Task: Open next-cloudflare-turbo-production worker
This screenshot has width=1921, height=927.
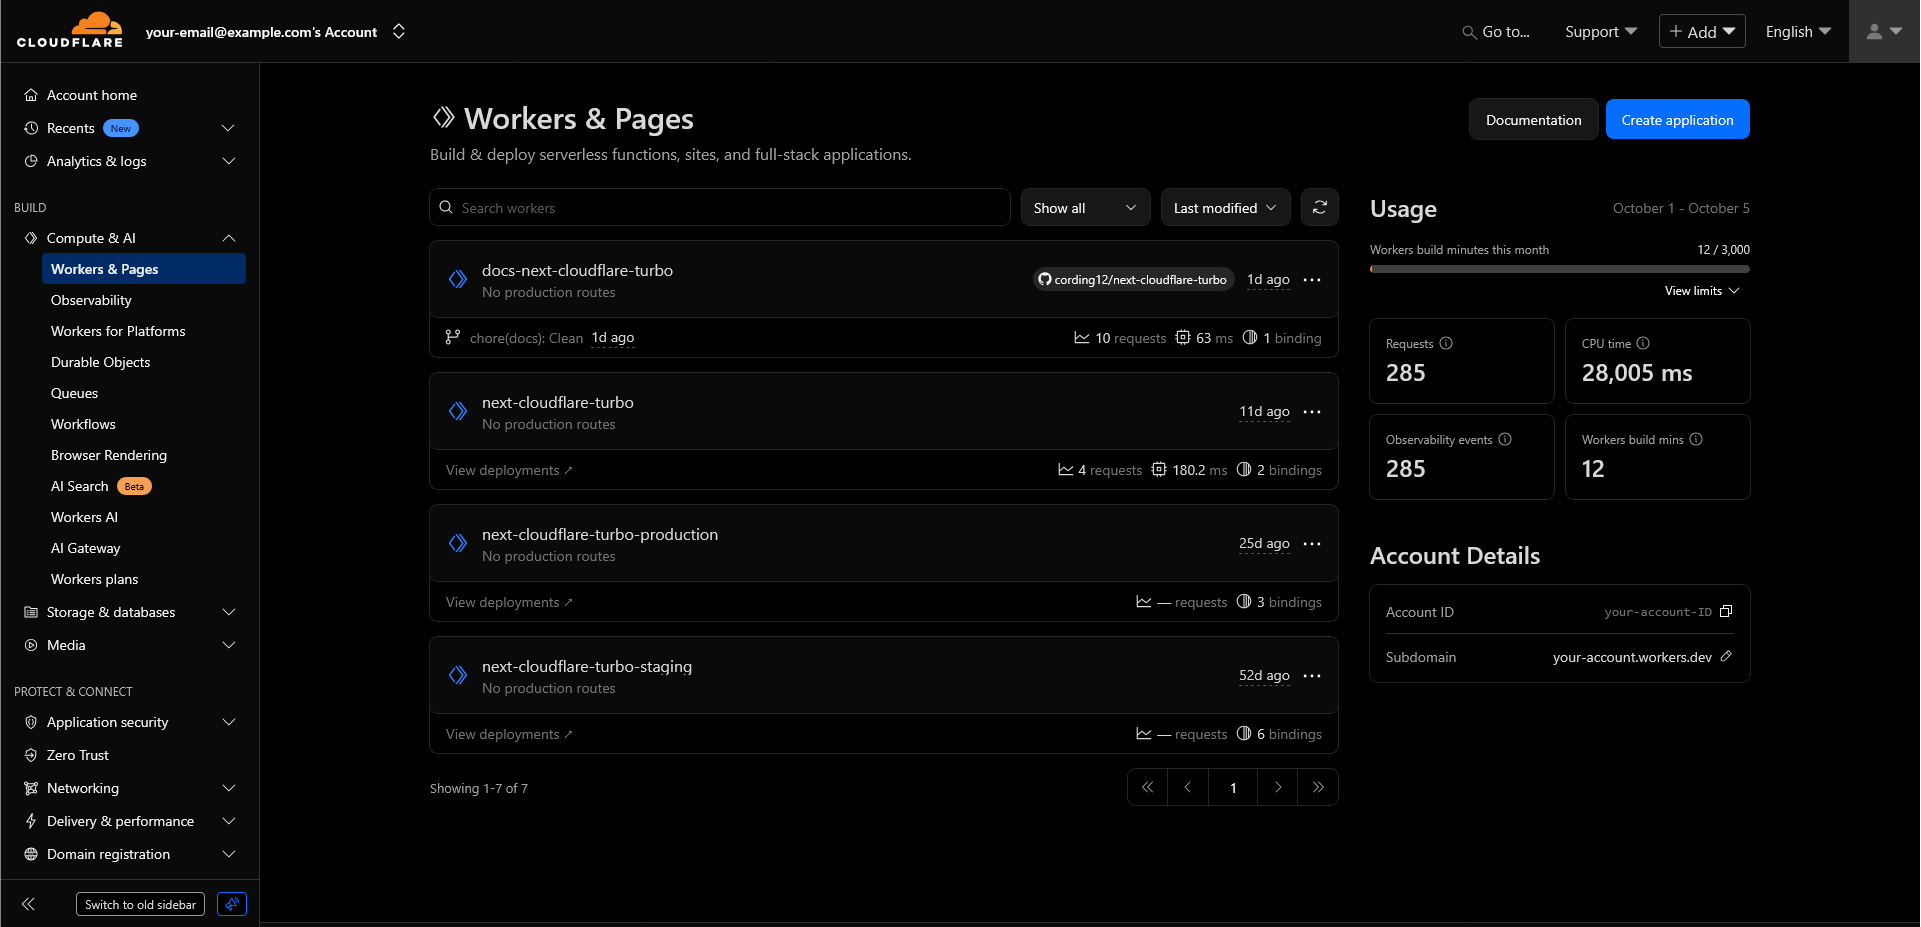Action: tap(599, 534)
